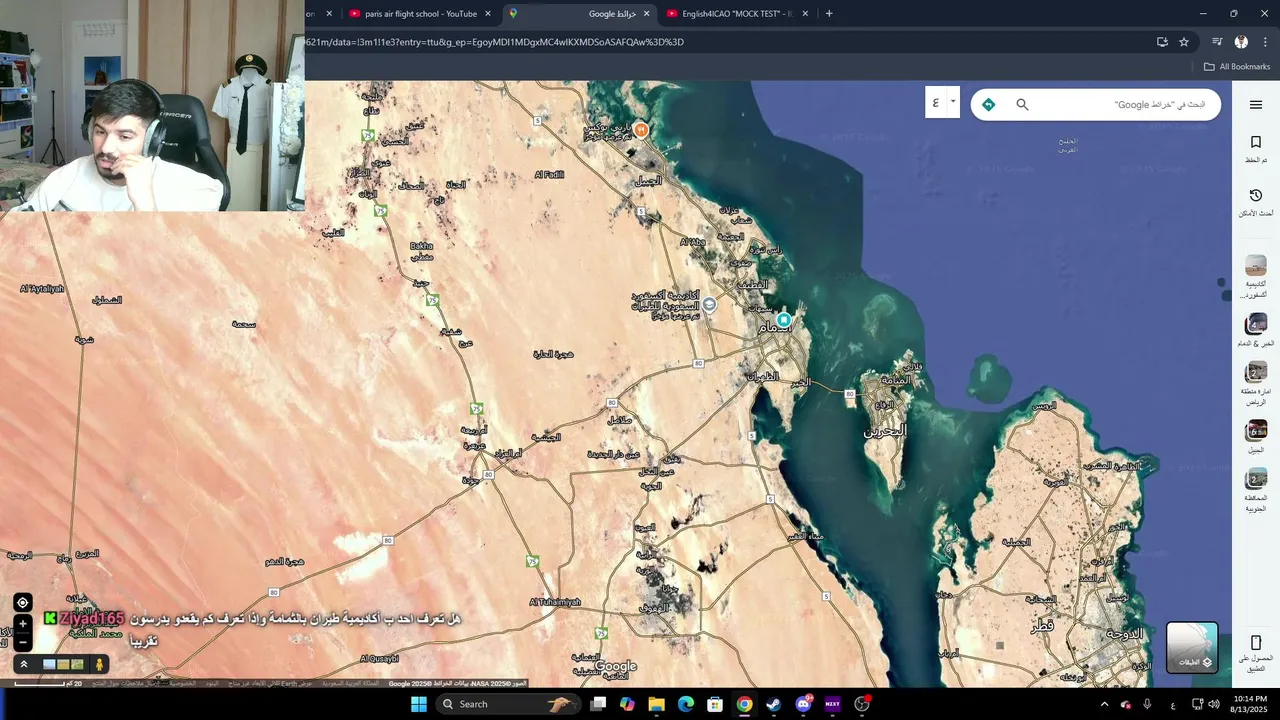Open Microsoft Edge from the taskbar
This screenshot has height=720, width=1280.
coord(686,704)
